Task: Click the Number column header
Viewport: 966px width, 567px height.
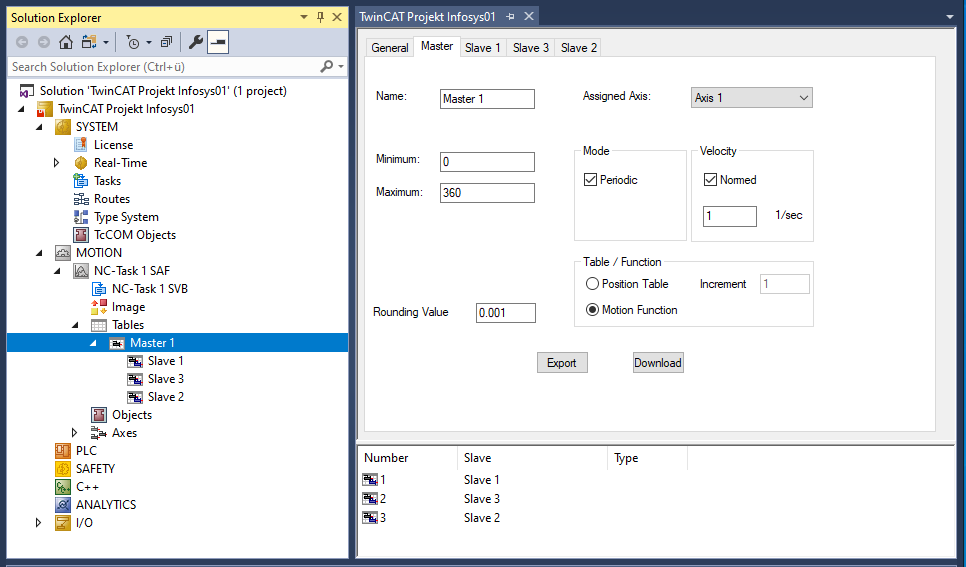Action: tap(407, 458)
